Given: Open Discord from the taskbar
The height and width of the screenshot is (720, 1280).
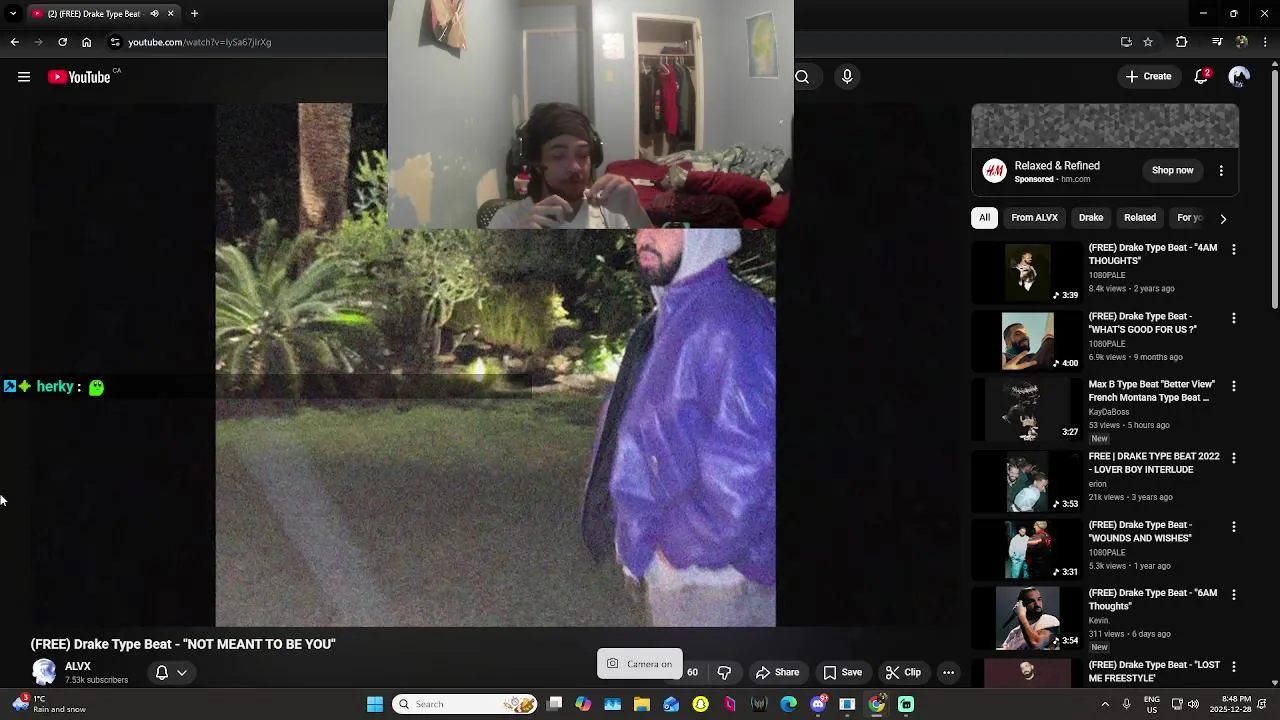Looking at the screenshot, I should pos(818,704).
